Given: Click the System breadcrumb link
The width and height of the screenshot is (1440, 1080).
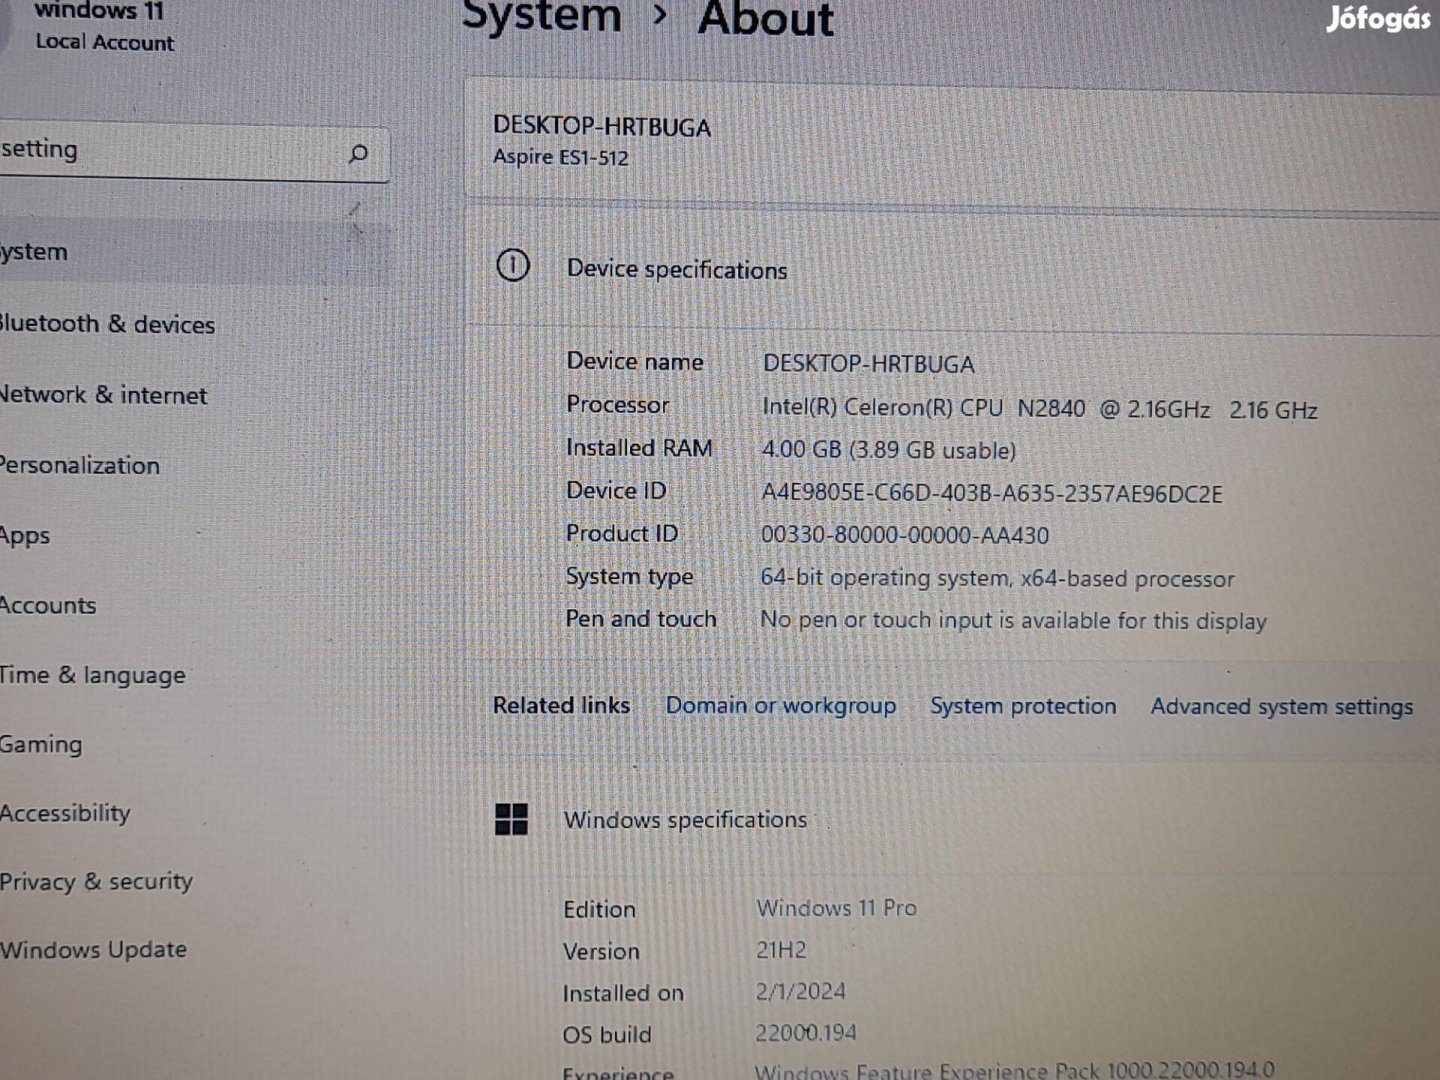Looking at the screenshot, I should [542, 16].
